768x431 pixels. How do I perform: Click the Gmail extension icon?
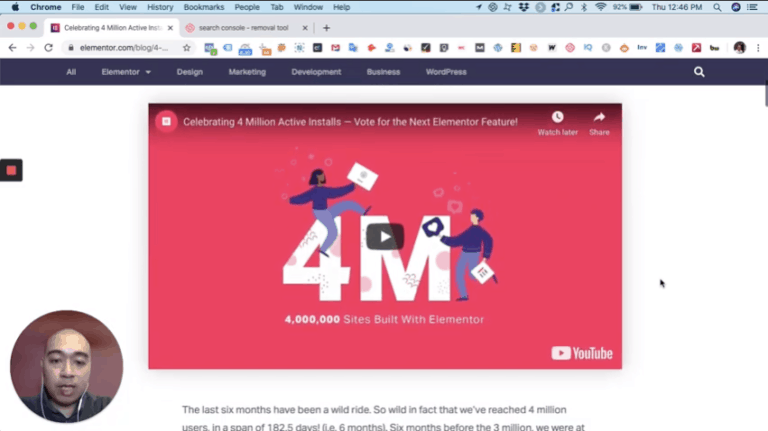335,48
